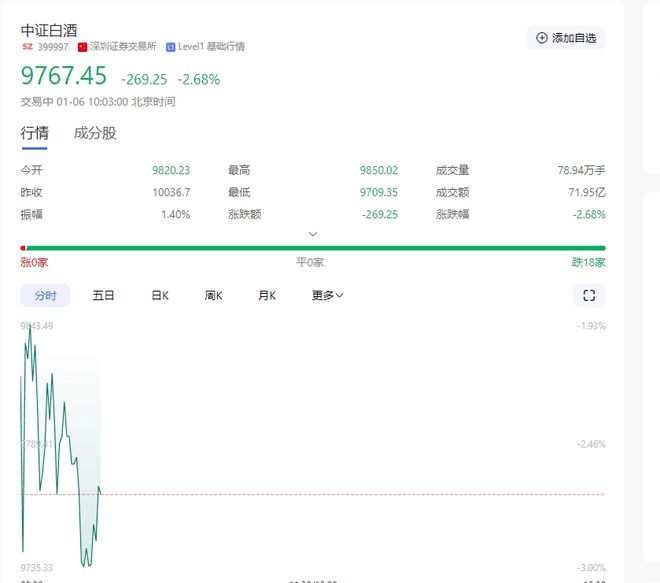Image resolution: width=660 pixels, height=583 pixels.
Task: Expand more quote details with the chevron
Action: coord(313,234)
